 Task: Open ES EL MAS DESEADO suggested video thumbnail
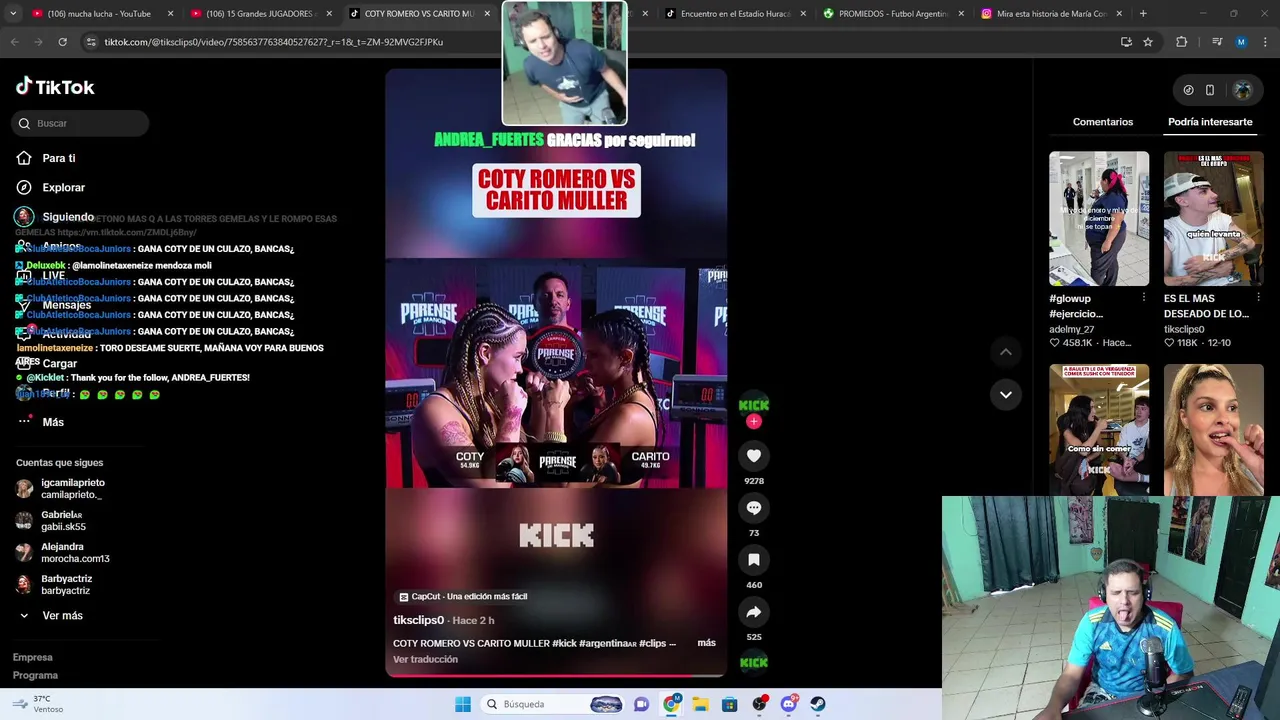pos(1213,218)
